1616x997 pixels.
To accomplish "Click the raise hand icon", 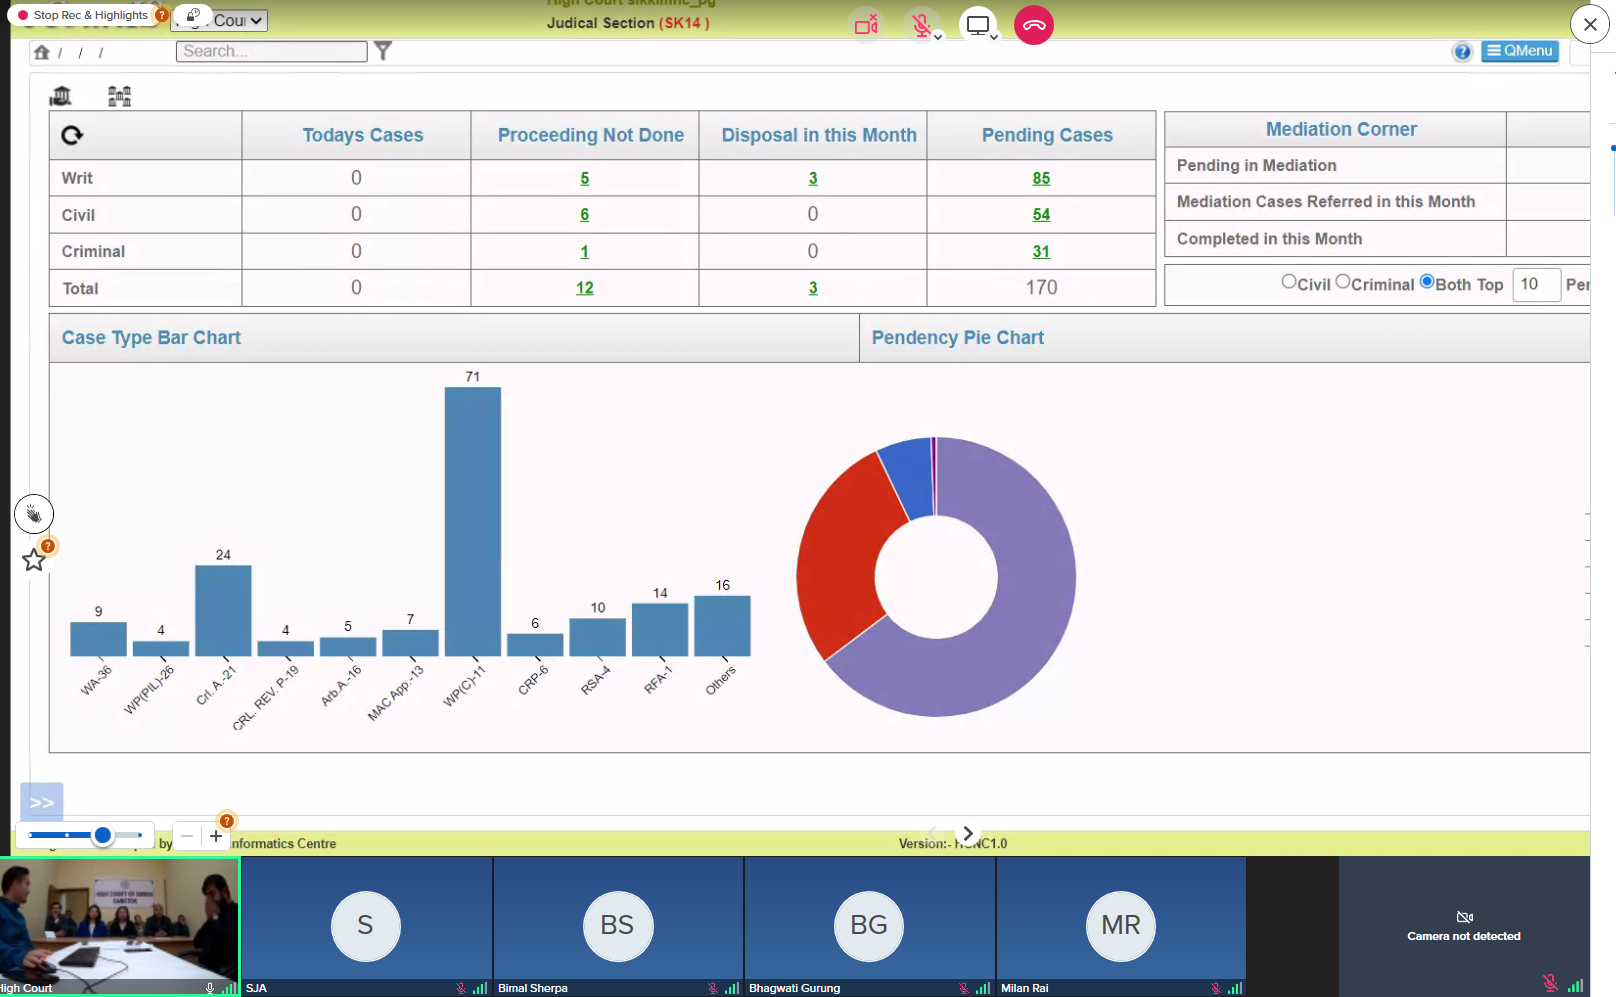I will click(34, 514).
